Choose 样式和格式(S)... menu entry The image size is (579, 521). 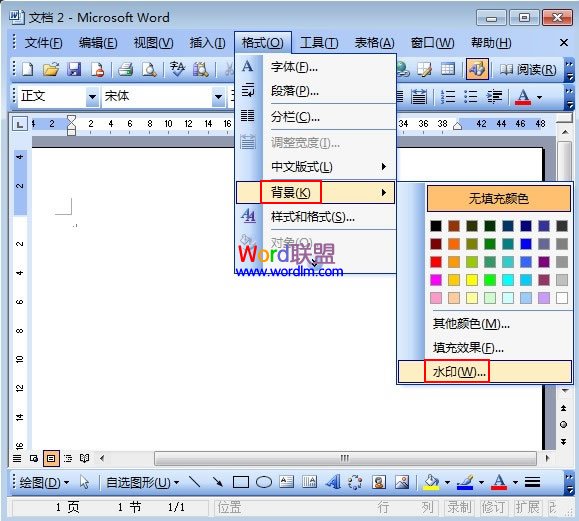(x=316, y=217)
